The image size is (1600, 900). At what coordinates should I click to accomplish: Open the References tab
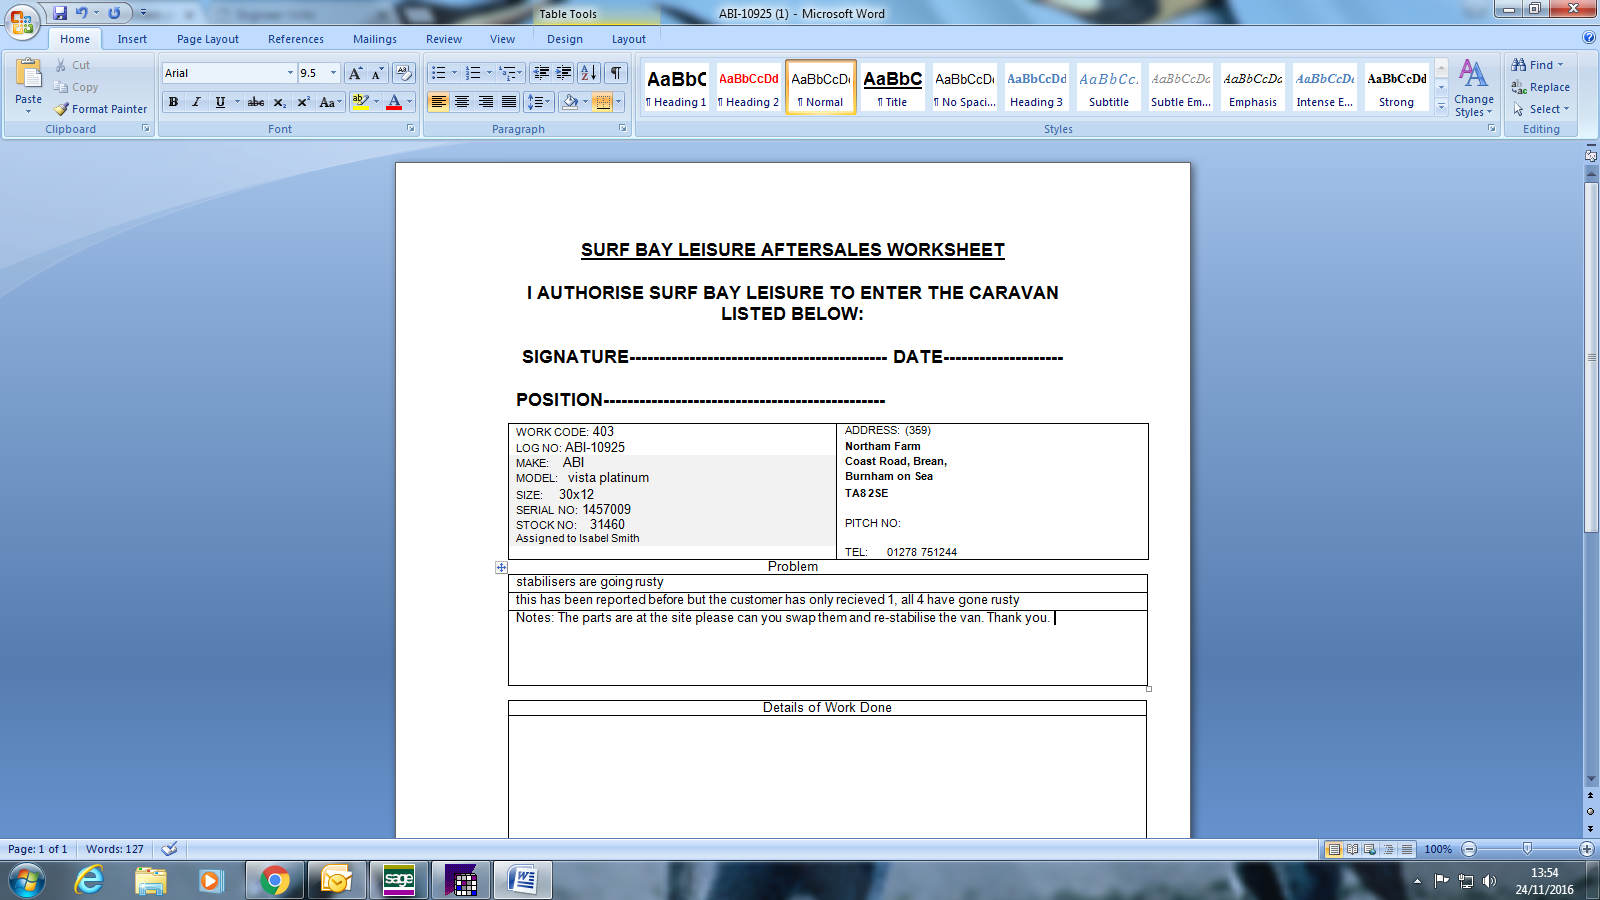coord(296,39)
